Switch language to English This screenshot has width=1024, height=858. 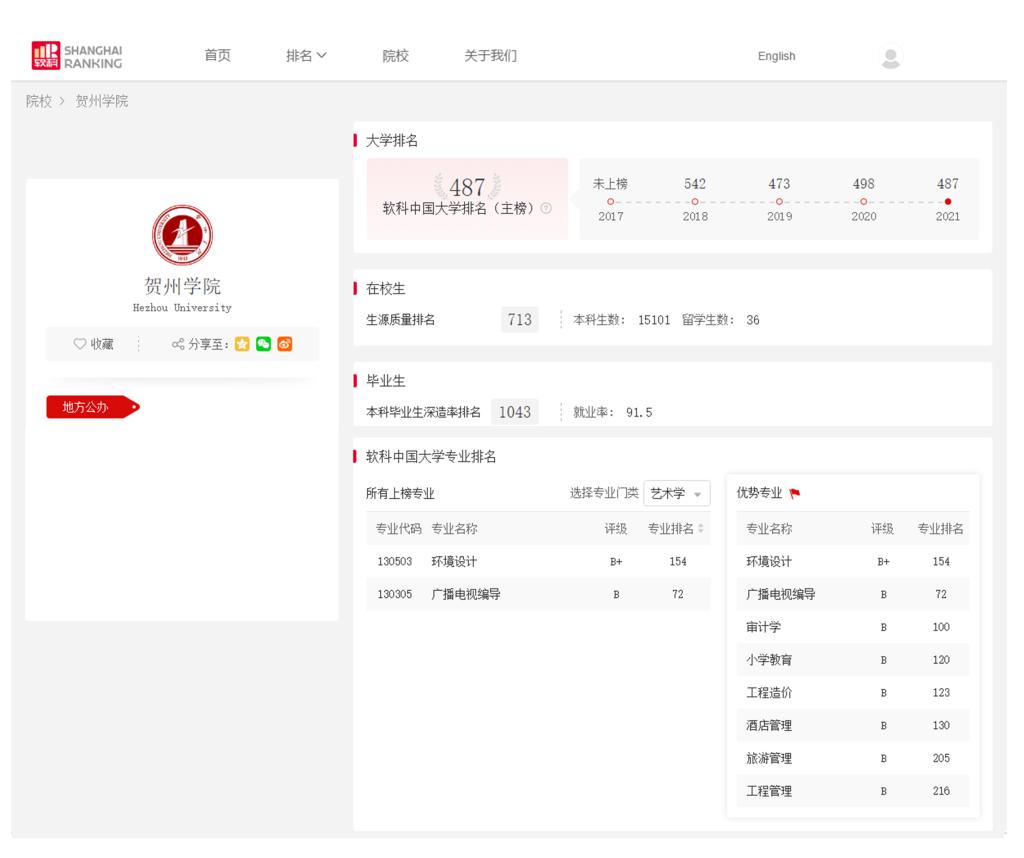point(776,57)
